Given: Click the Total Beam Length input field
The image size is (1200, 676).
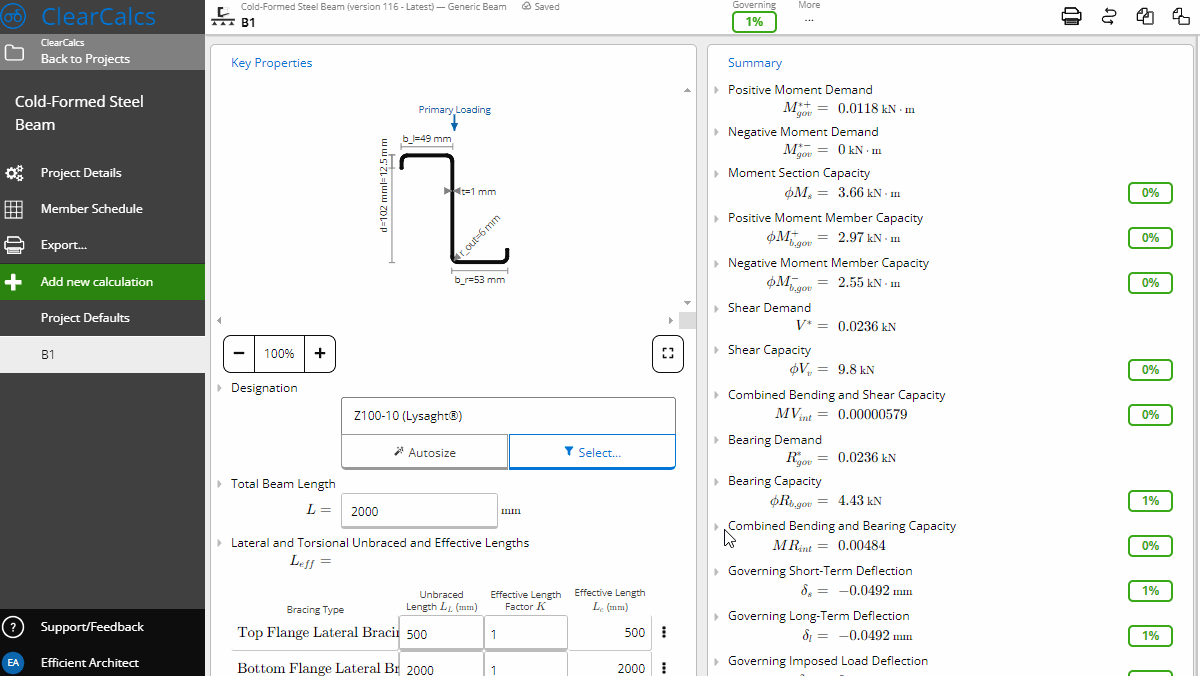Looking at the screenshot, I should [x=419, y=511].
